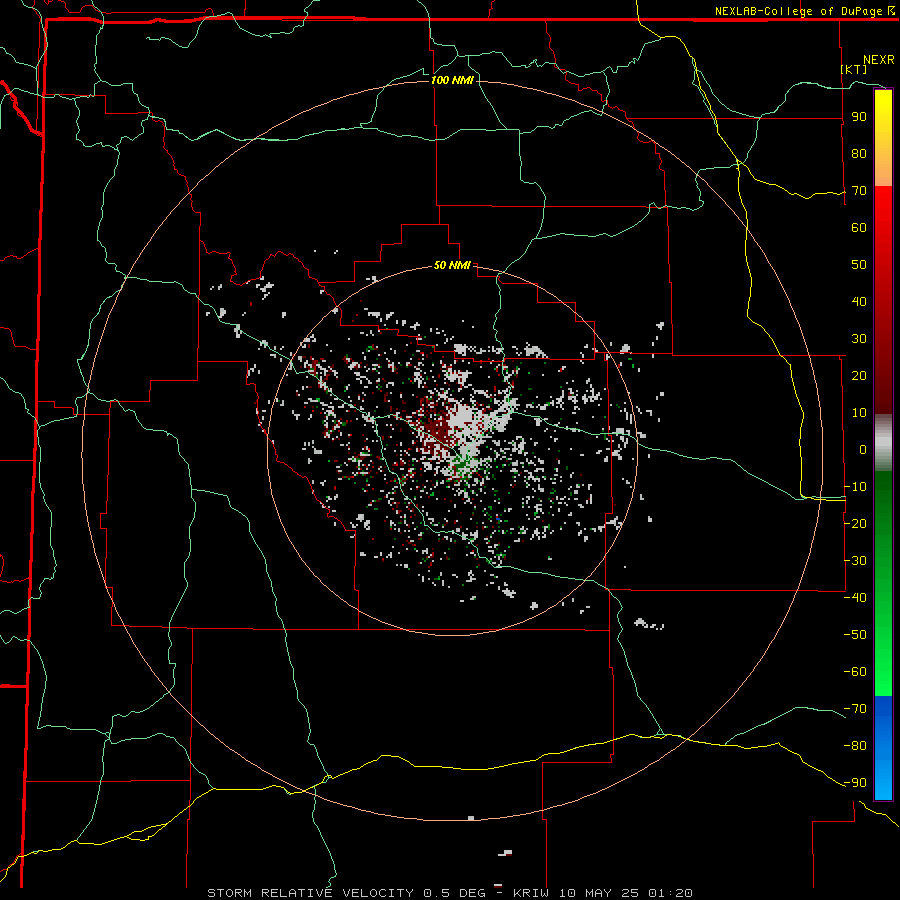This screenshot has height=900, width=900.
Task: Click the 80 colorbar label
Action: 859,153
